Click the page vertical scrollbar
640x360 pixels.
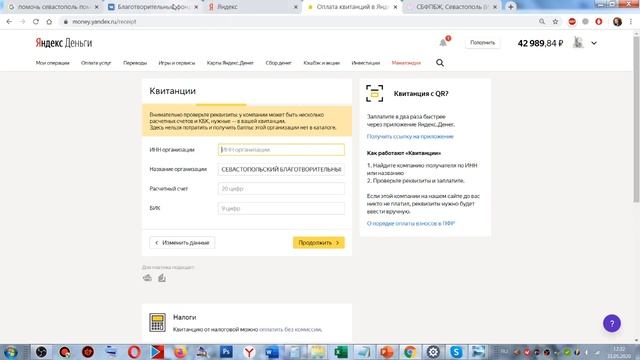pyautogui.click(x=636, y=118)
